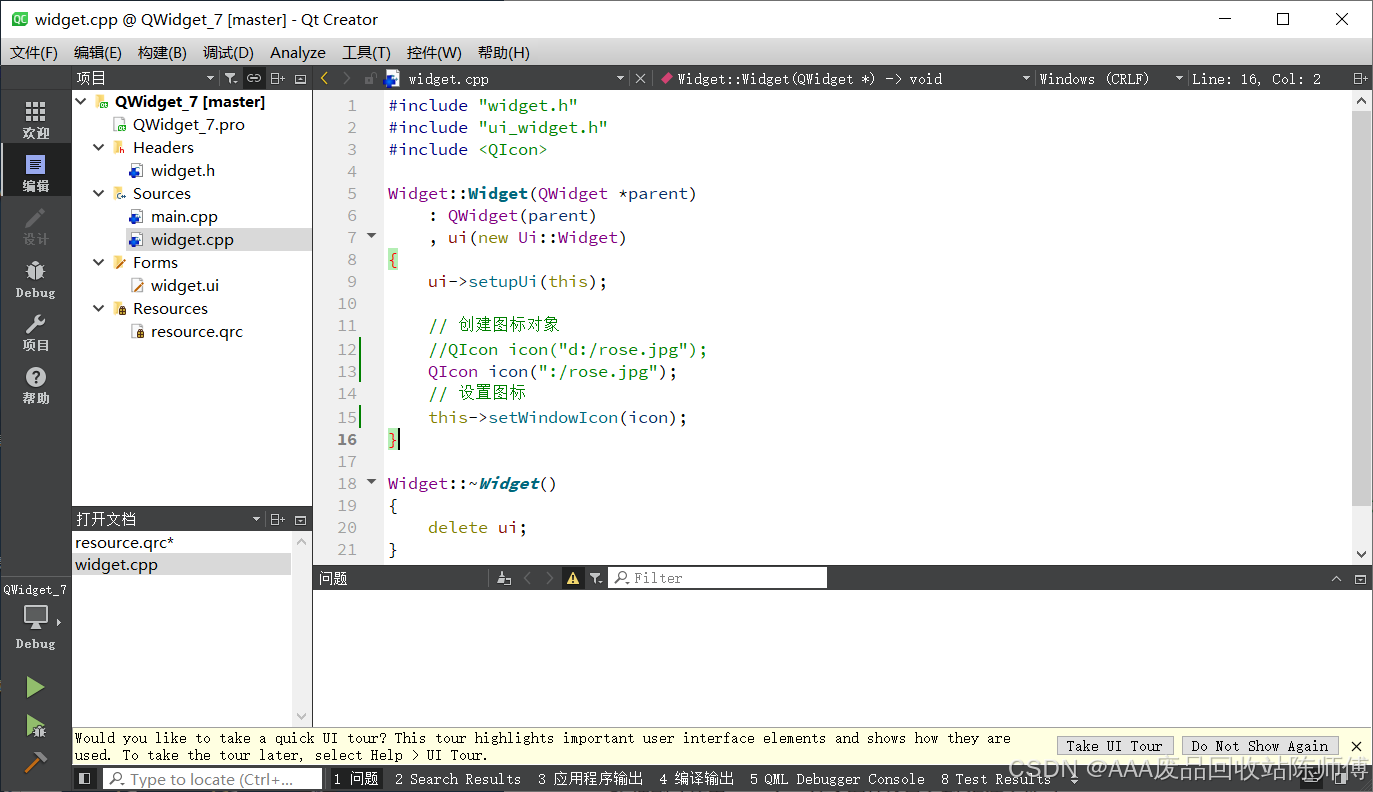This screenshot has width=1373, height=792.
Task: Toggle synchronize with editor link icon
Action: (254, 78)
